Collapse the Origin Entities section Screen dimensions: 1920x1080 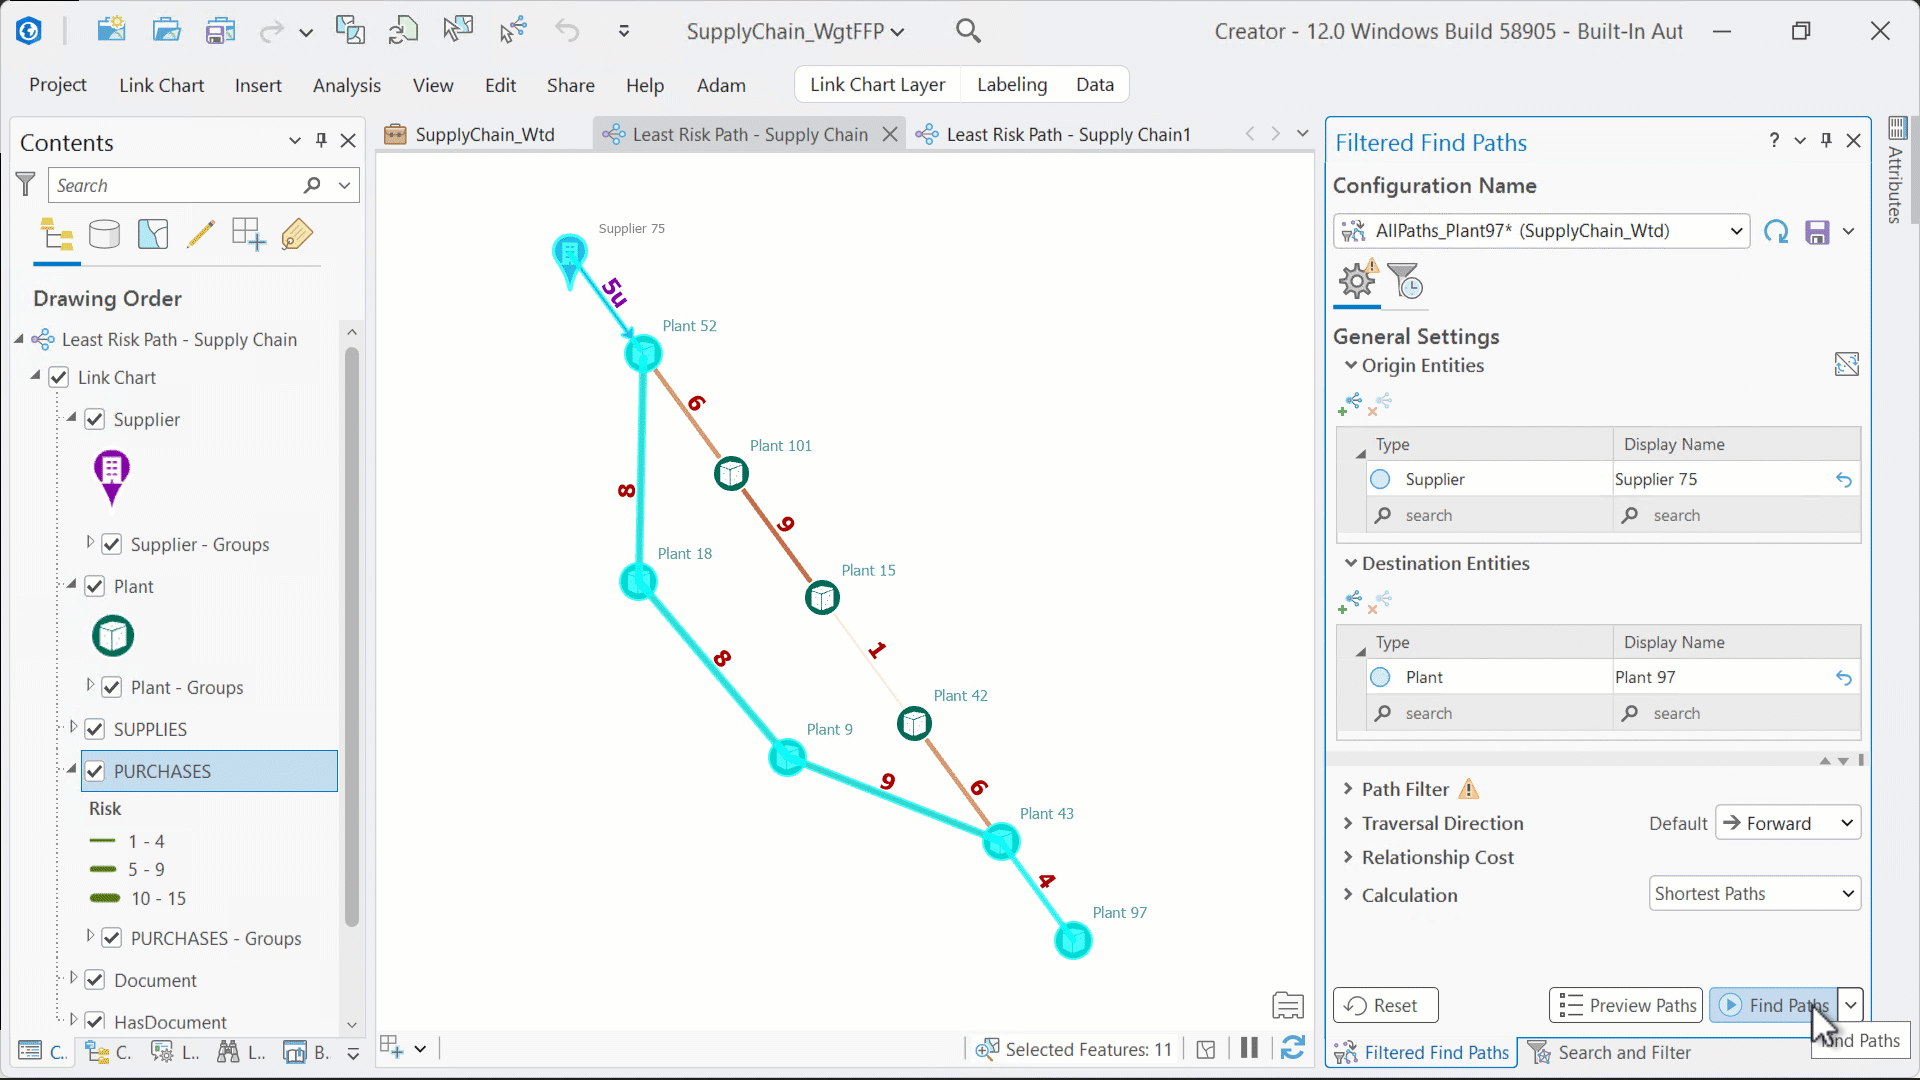pos(1351,365)
